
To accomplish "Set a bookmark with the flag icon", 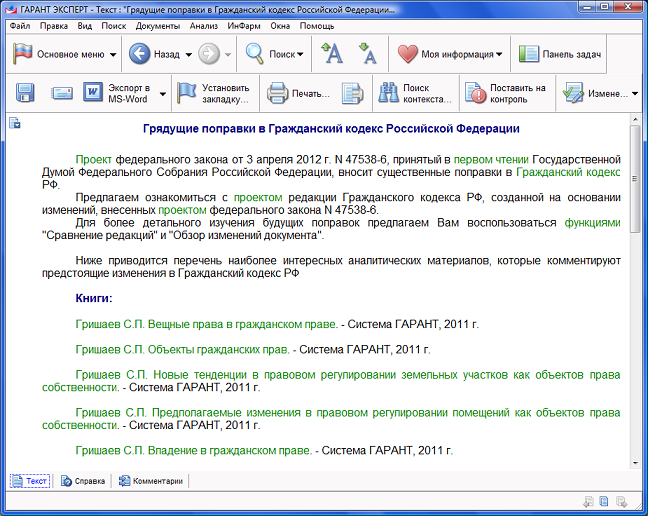I will [212, 94].
